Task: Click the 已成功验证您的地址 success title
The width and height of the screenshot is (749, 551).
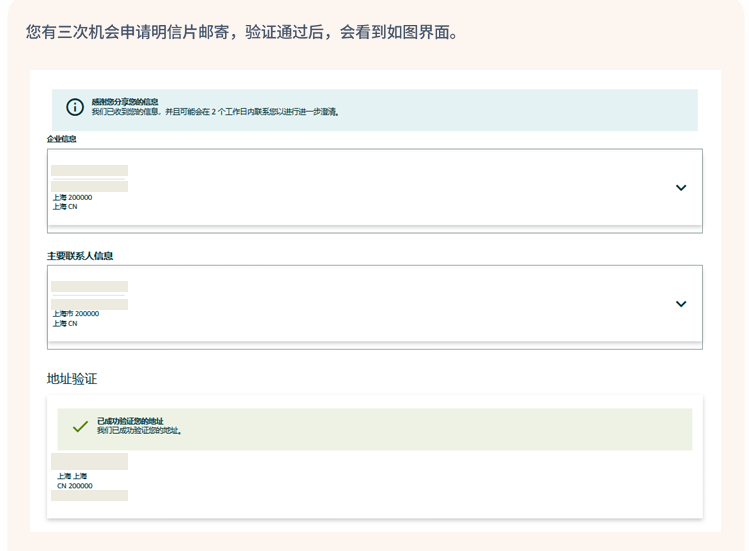Action: tap(130, 421)
